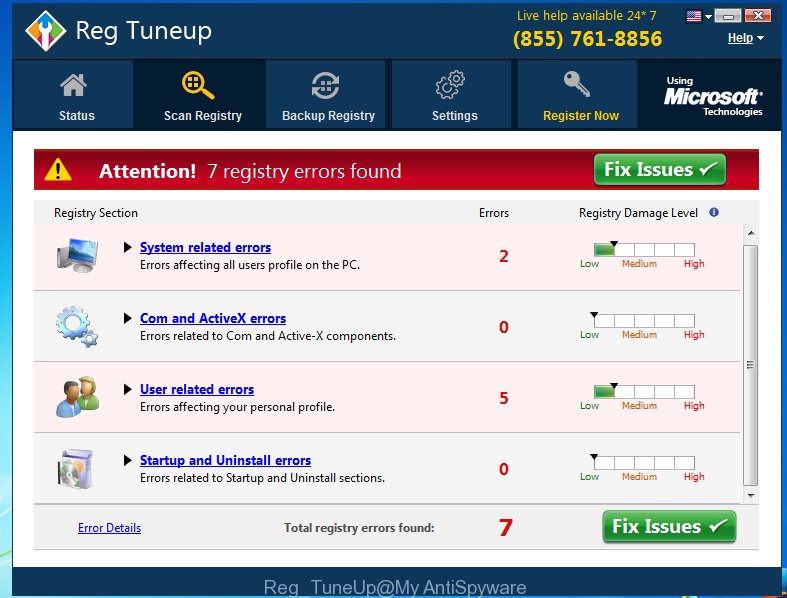Expand the System related errors triangle
The image size is (787, 598).
click(x=127, y=247)
